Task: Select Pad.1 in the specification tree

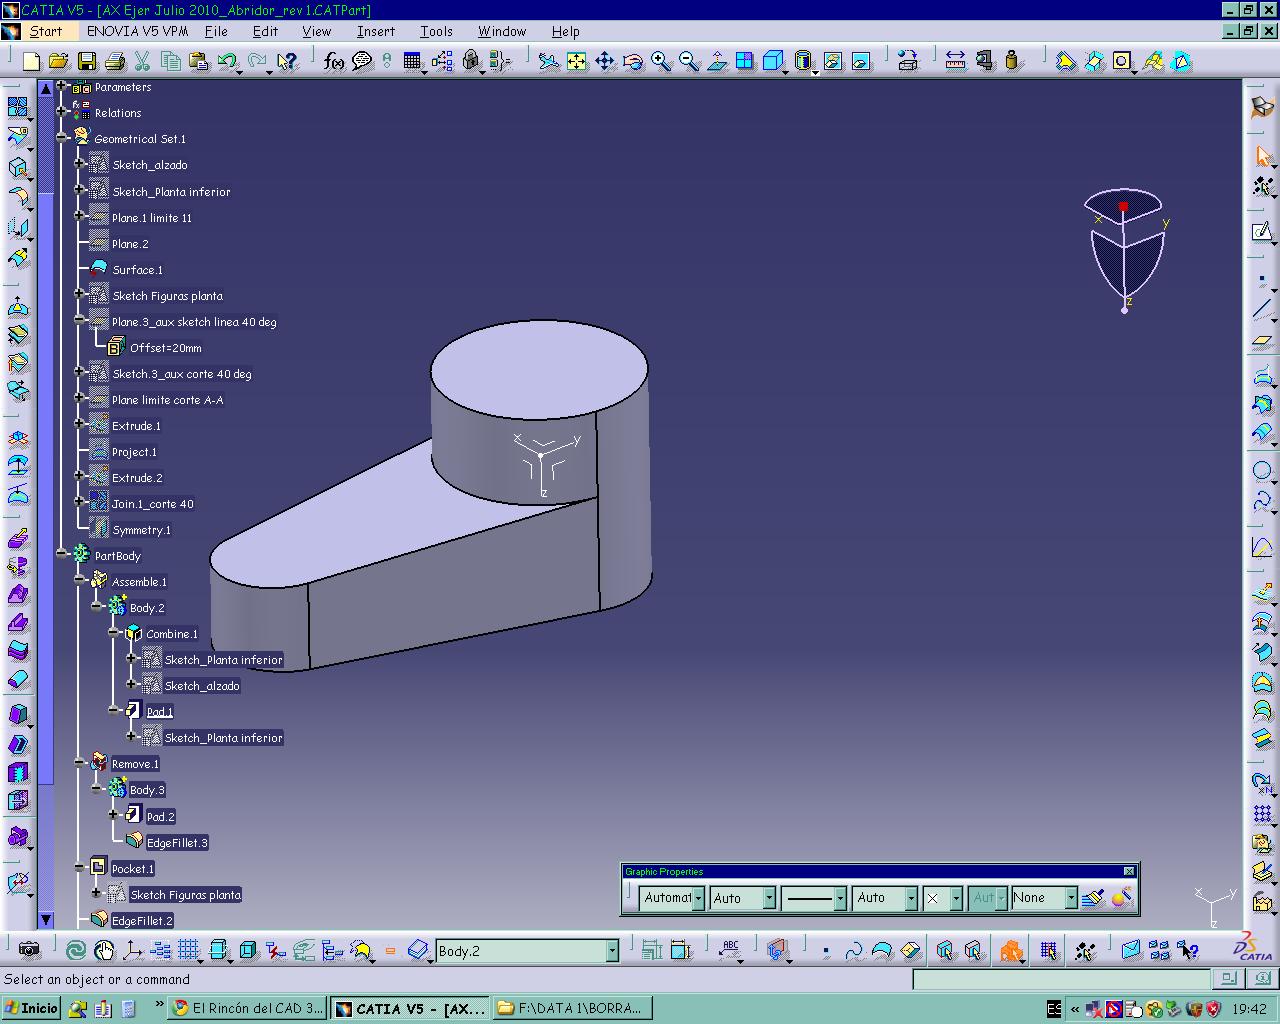Action: coord(159,712)
